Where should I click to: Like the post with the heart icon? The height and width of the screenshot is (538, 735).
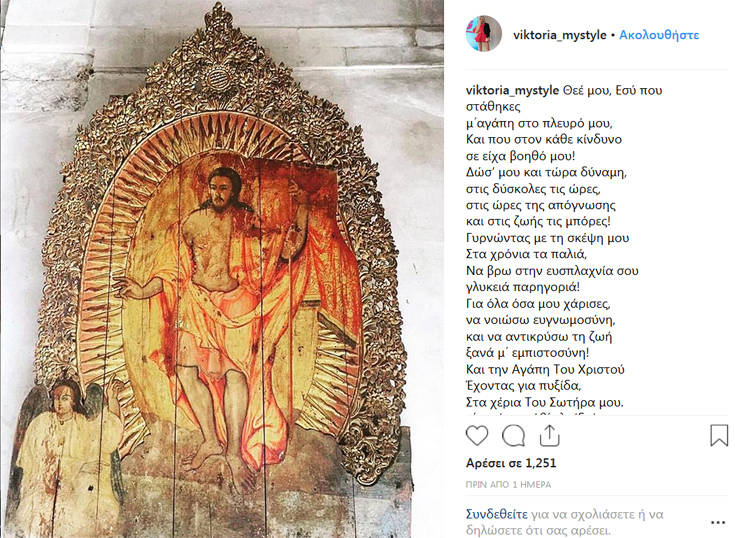point(477,435)
